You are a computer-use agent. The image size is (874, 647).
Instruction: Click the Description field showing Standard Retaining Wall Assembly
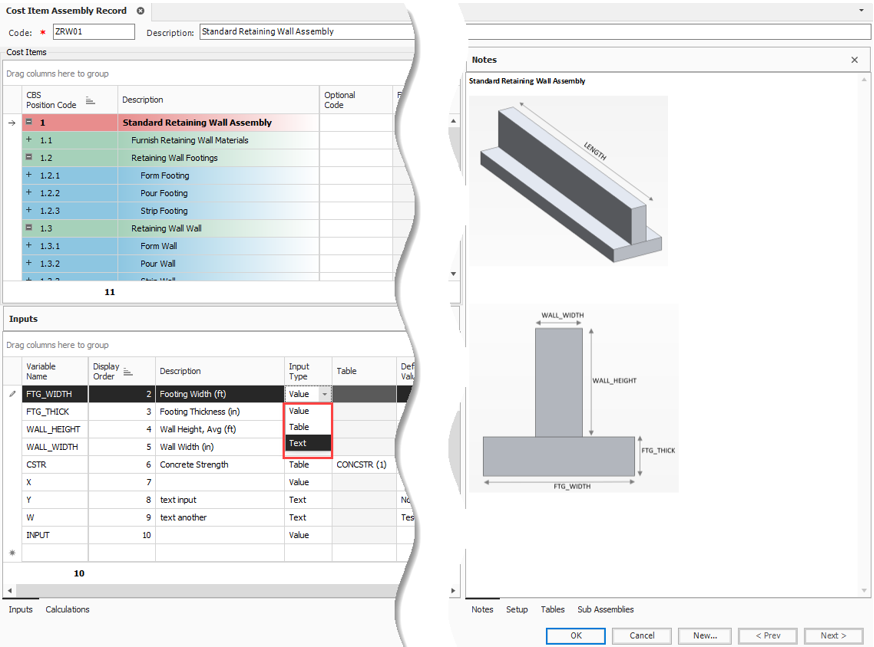point(300,31)
